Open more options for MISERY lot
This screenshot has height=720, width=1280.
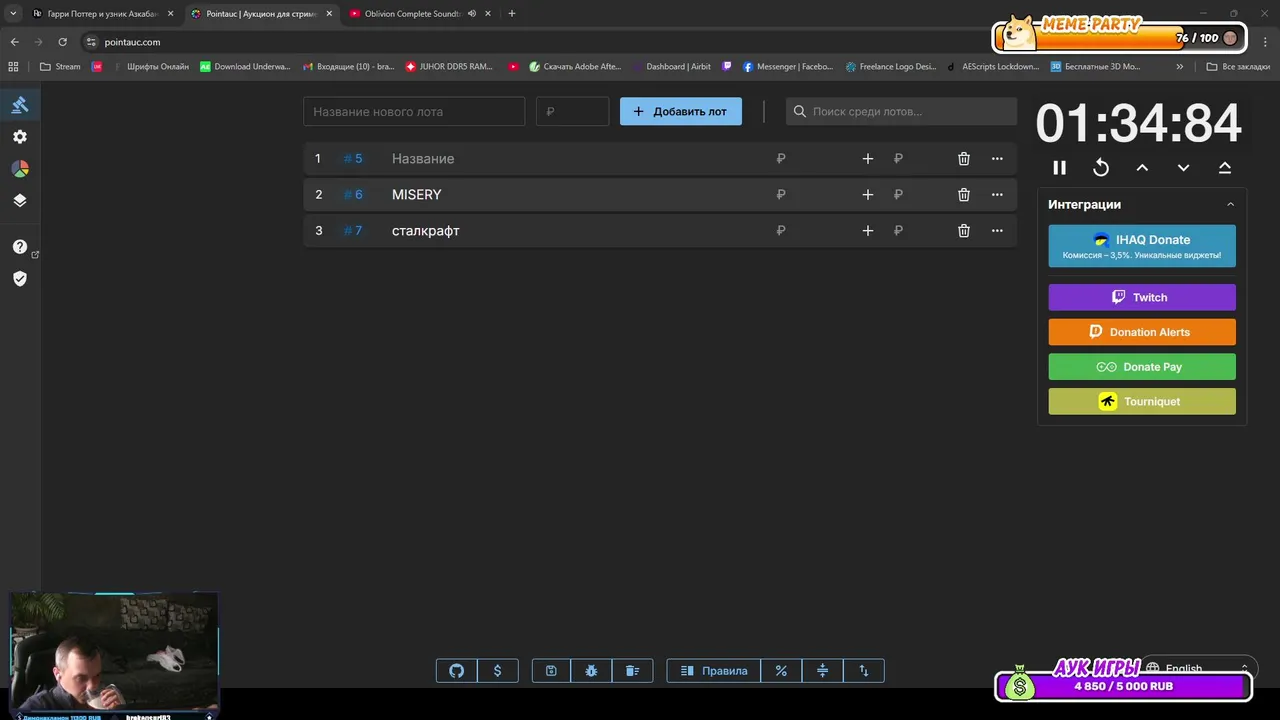tap(997, 195)
